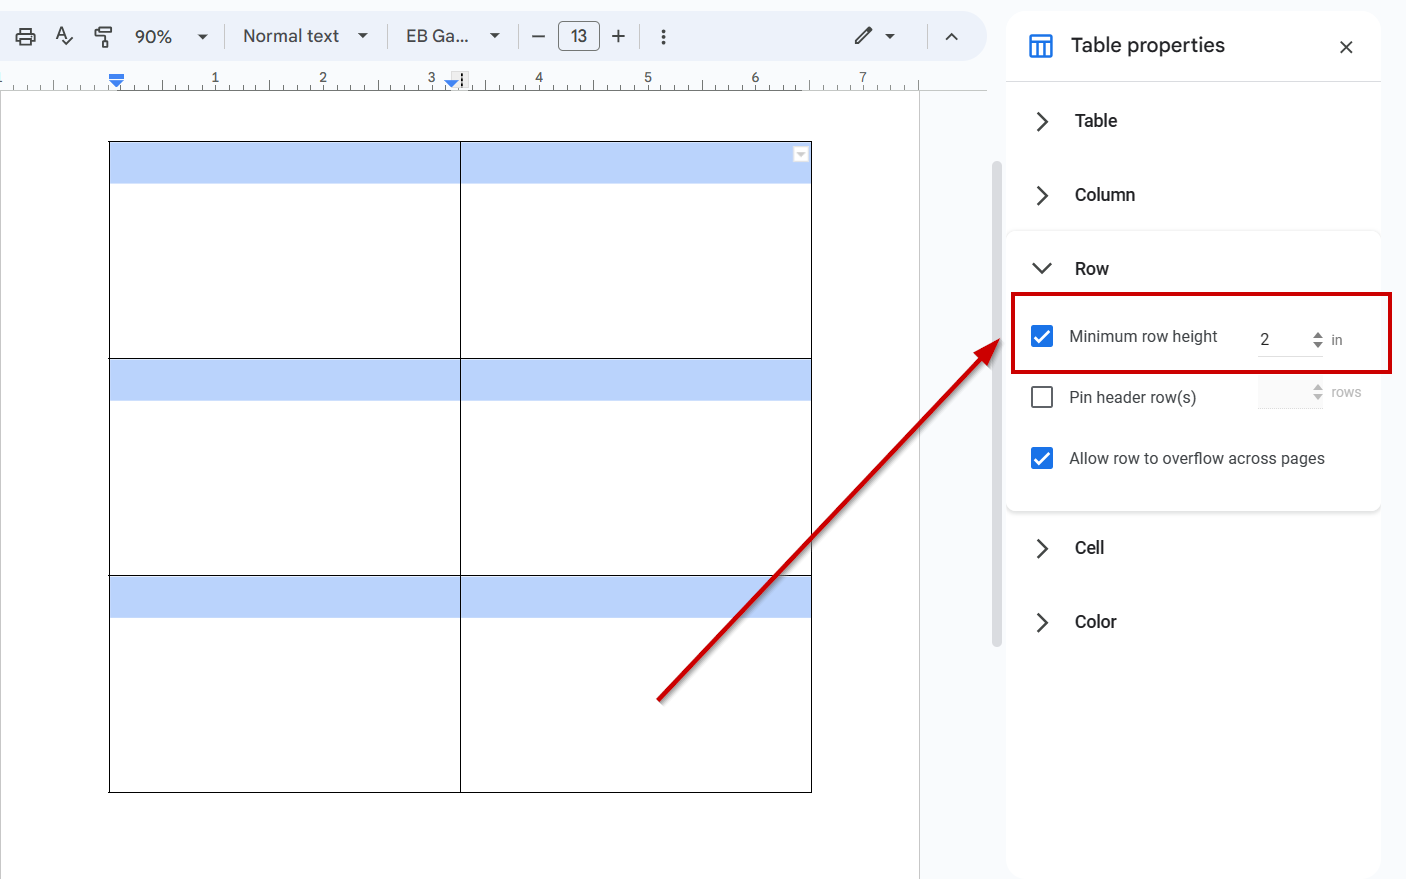This screenshot has height=879, width=1406.
Task: Open the EB Garamond font dropdown
Action: click(450, 35)
